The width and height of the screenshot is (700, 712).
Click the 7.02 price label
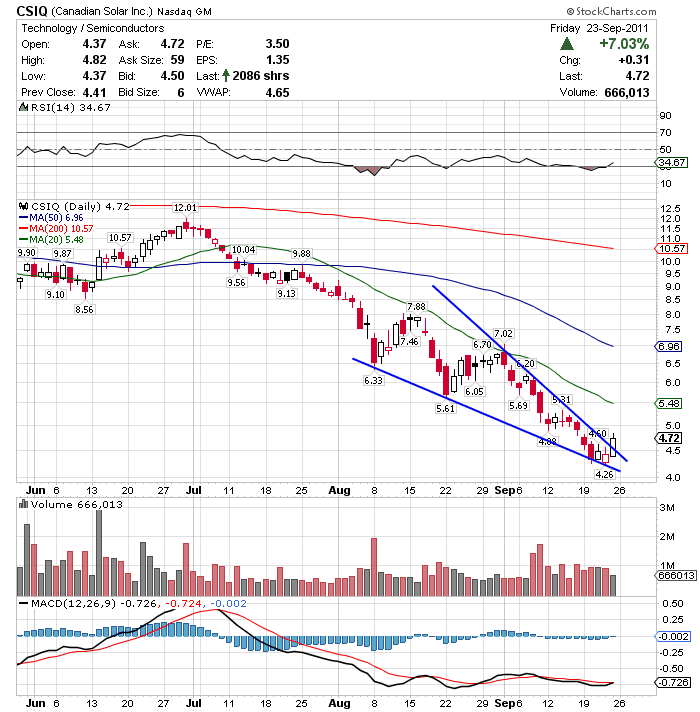pos(503,333)
